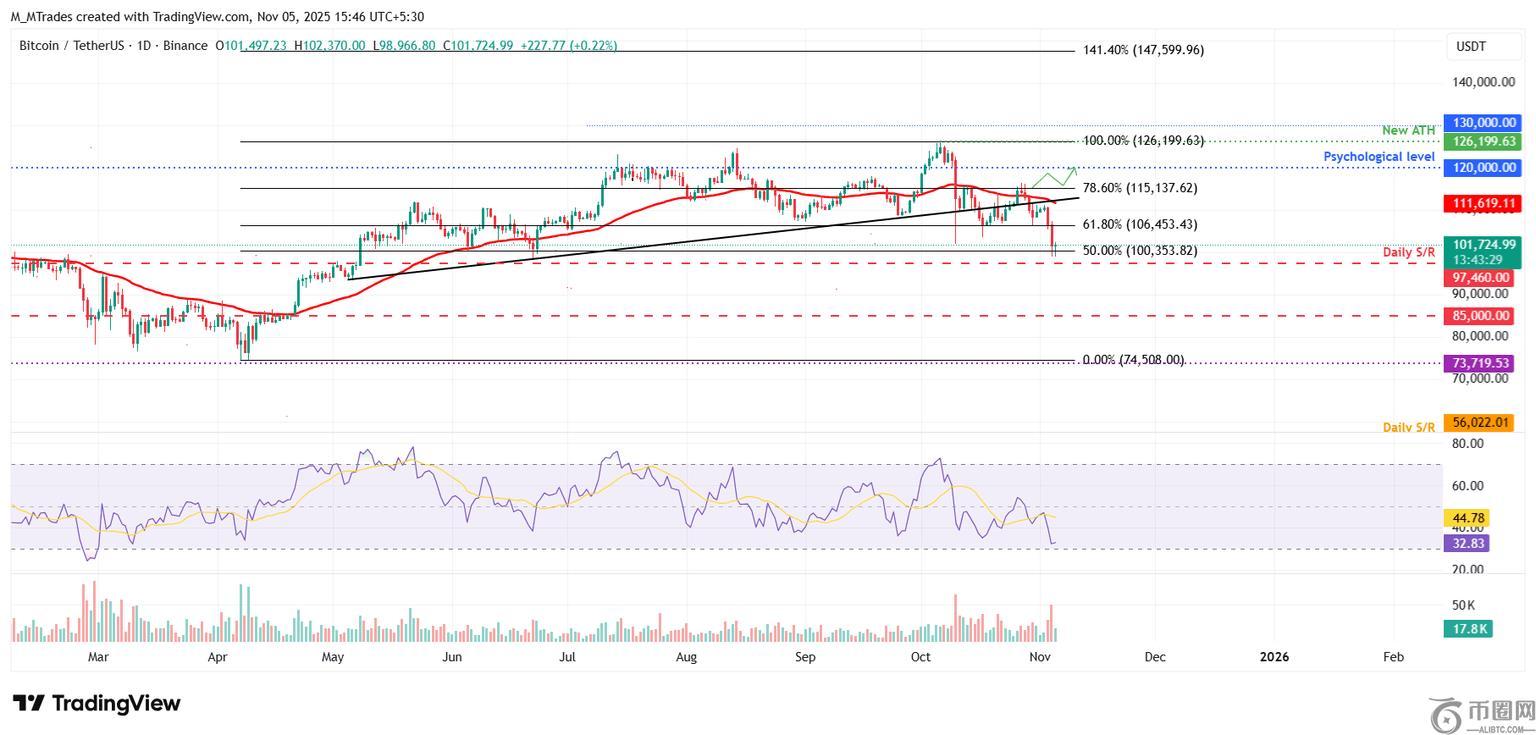The height and width of the screenshot is (735, 1536).
Task: Click the 141.40% Fibonacci extension label
Action: pyautogui.click(x=1143, y=50)
